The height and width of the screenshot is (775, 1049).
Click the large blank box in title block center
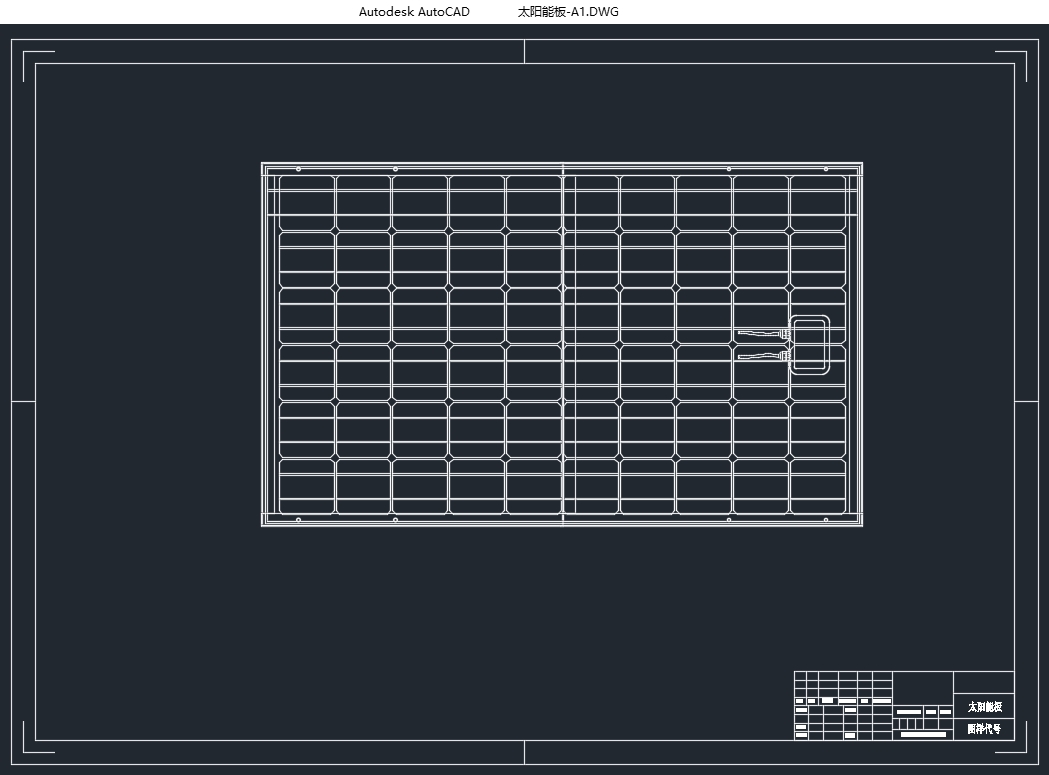(x=922, y=688)
